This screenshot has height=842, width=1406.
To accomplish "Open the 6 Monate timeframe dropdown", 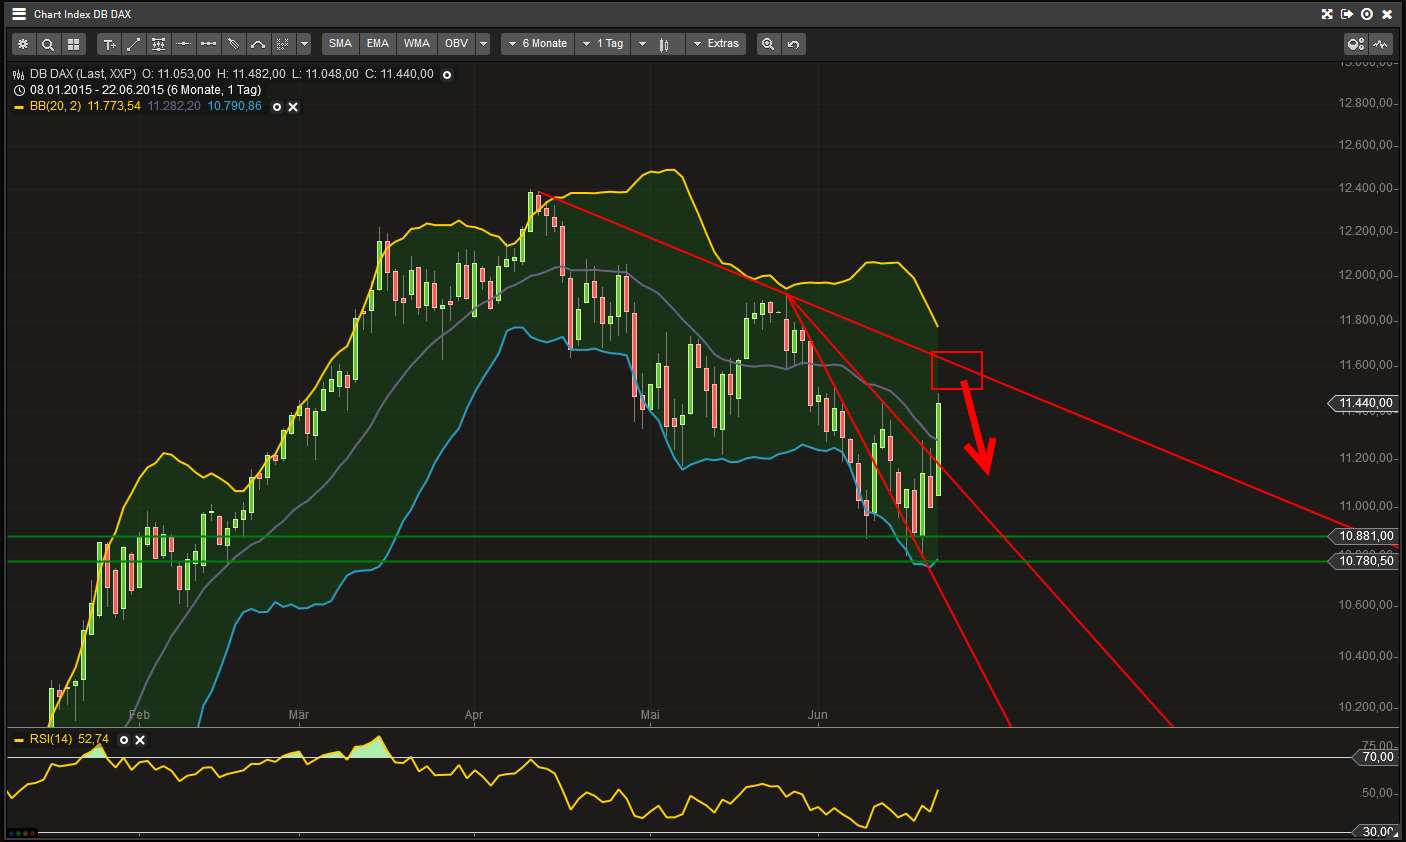I will coord(537,43).
